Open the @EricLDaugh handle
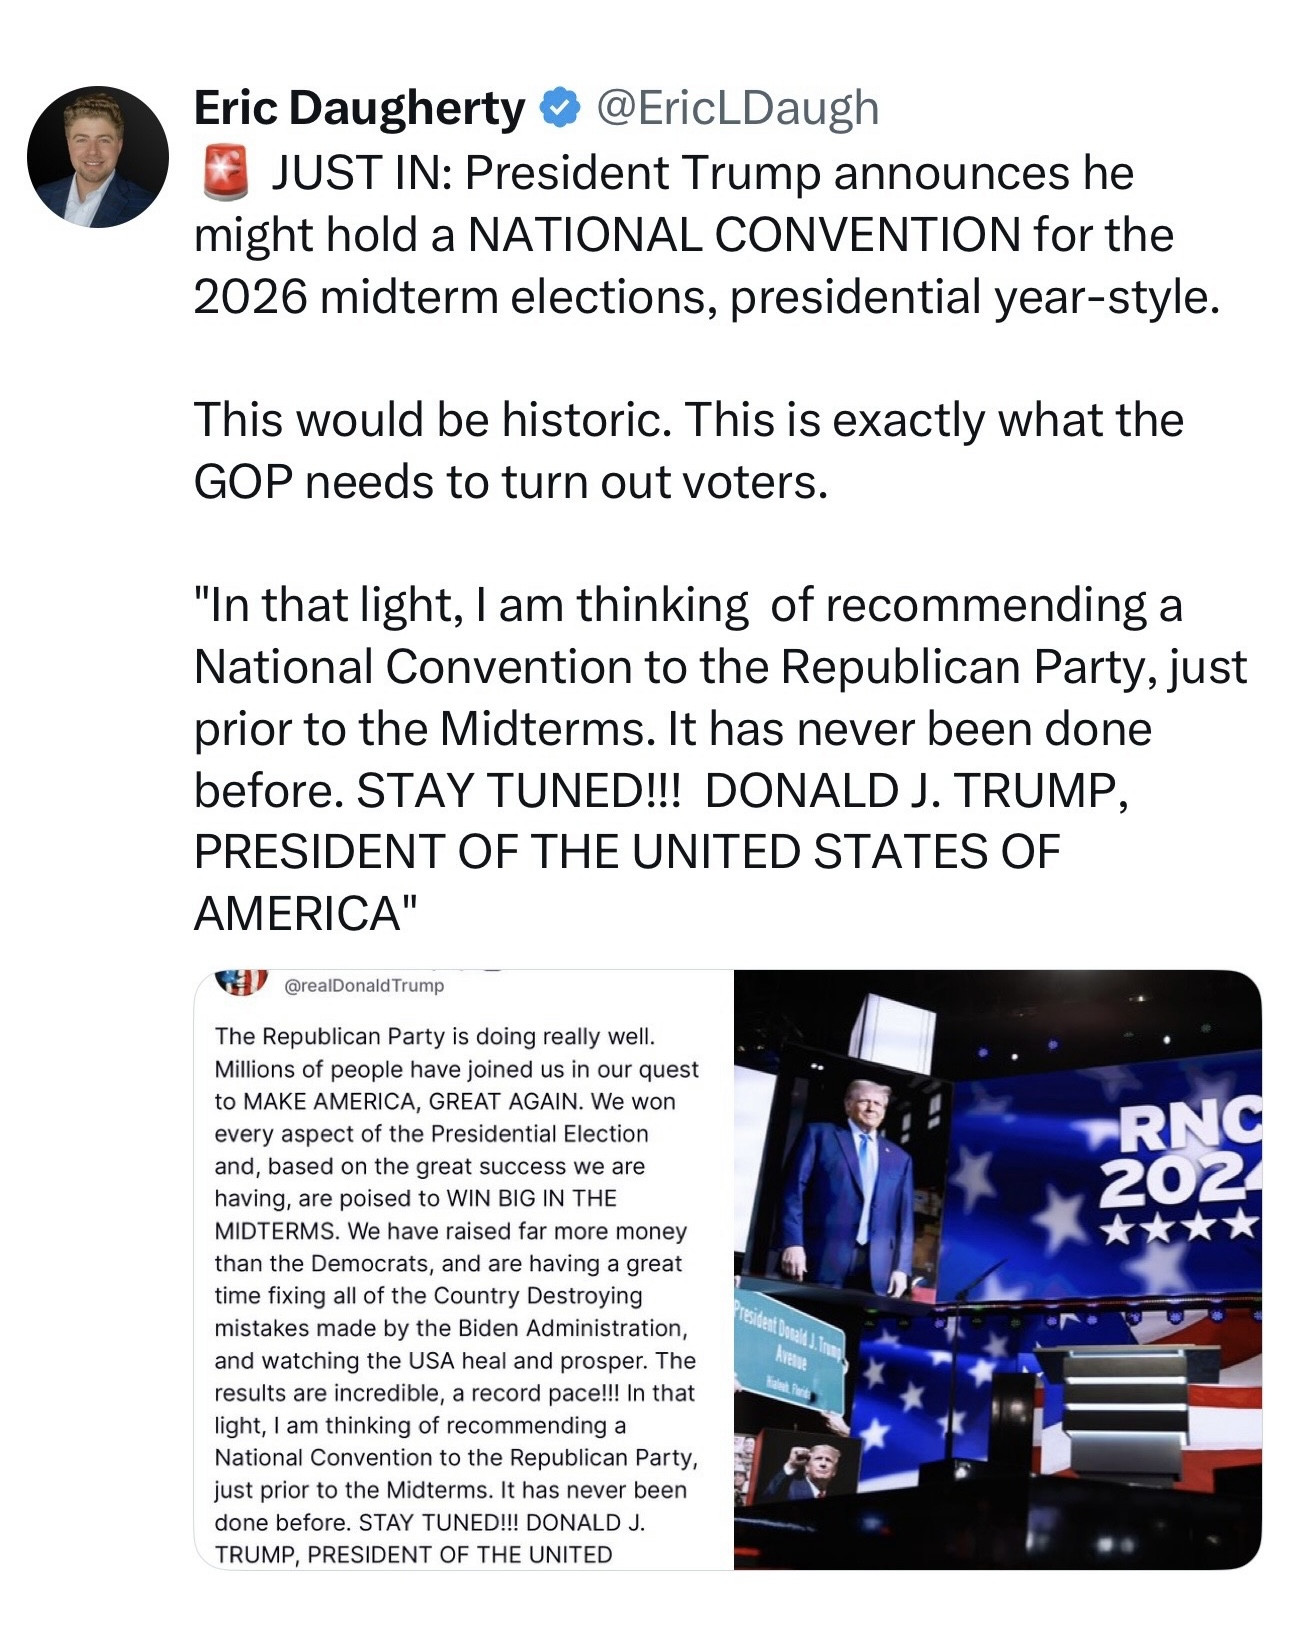Viewport: 1290px width, 1648px height. (738, 108)
